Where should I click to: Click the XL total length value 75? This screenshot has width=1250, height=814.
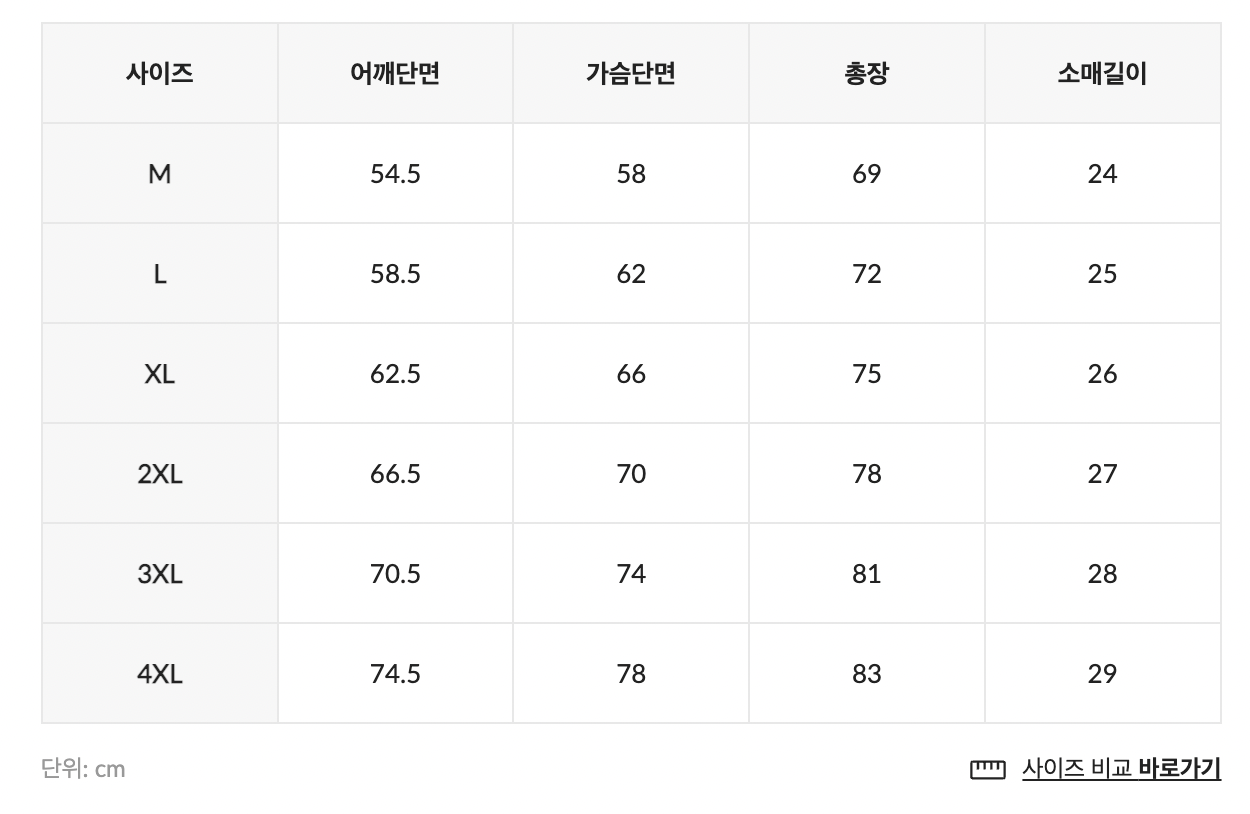coord(866,374)
